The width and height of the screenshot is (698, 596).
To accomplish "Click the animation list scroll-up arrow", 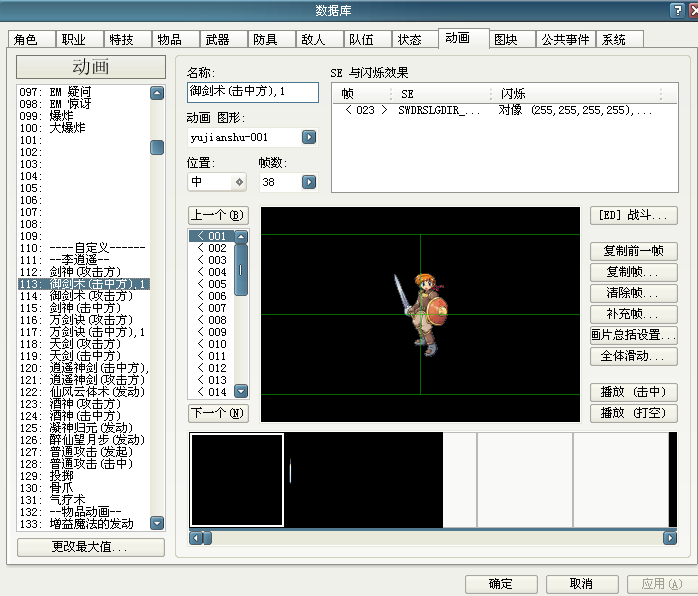I will click(157, 93).
